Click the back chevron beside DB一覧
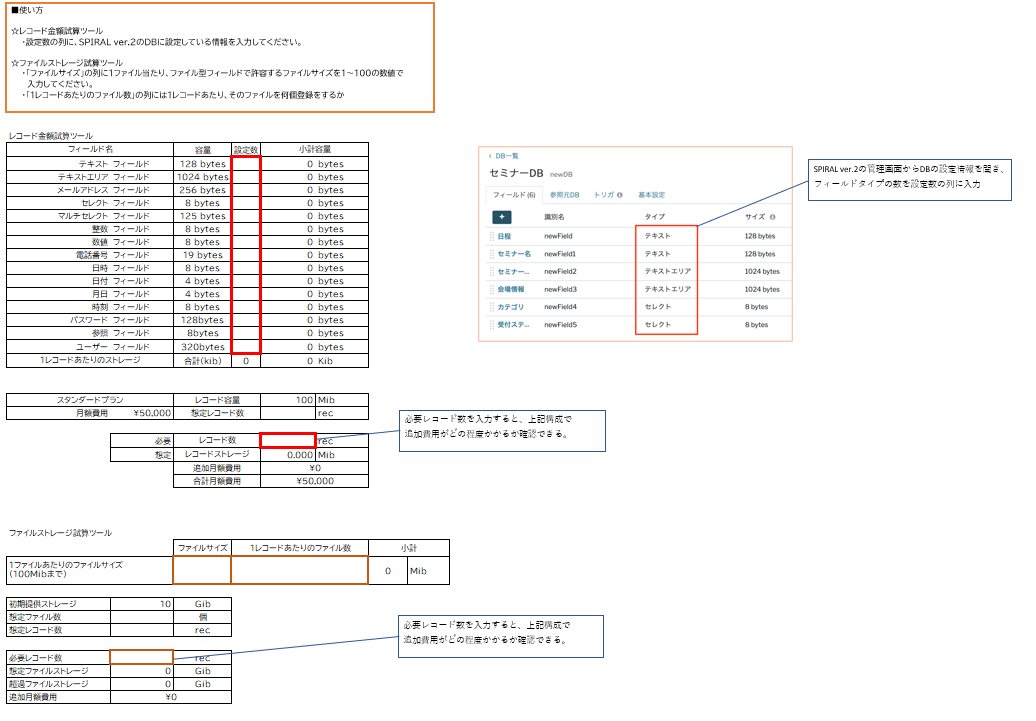This screenshot has width=1036, height=721. coord(491,156)
